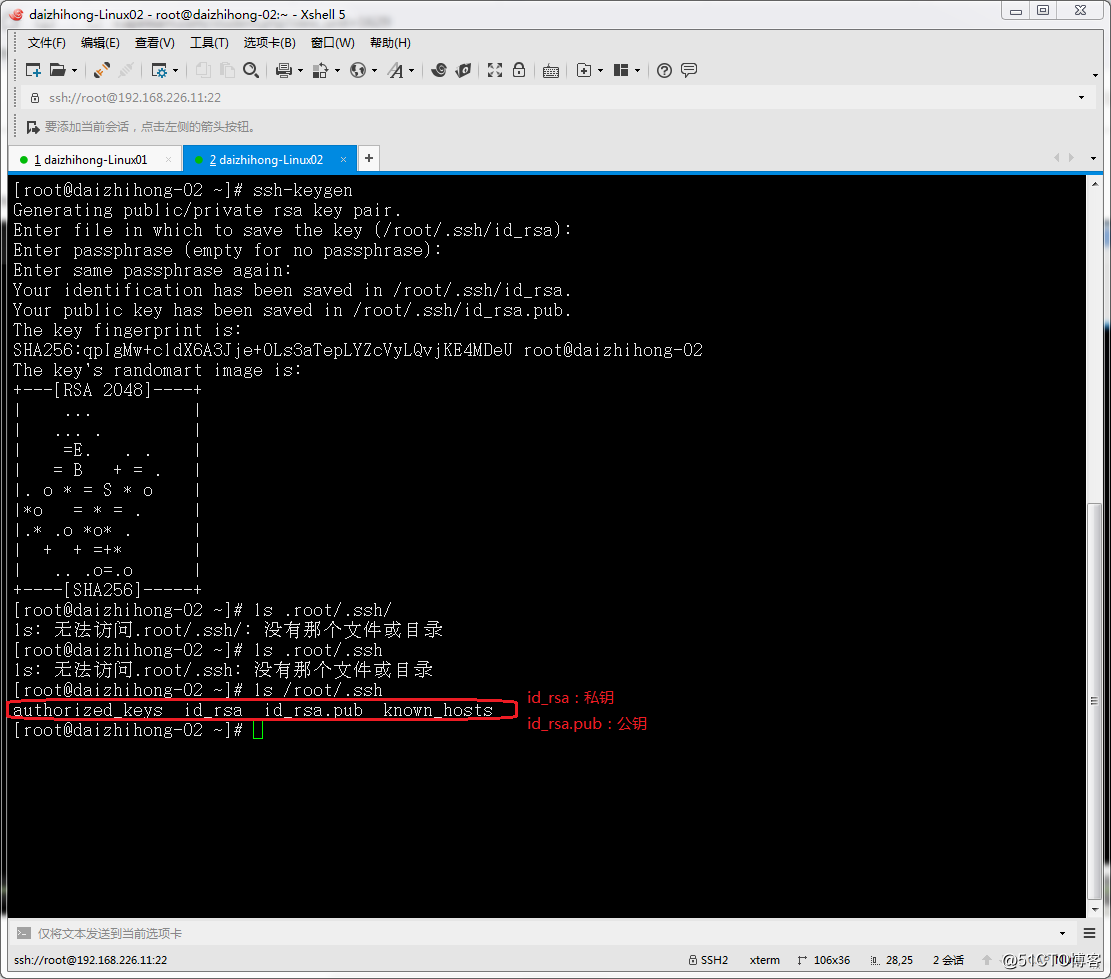Viewport: 1111px width, 979px height.
Task: Expand the Properties dropdown arrow
Action: (x=176, y=71)
